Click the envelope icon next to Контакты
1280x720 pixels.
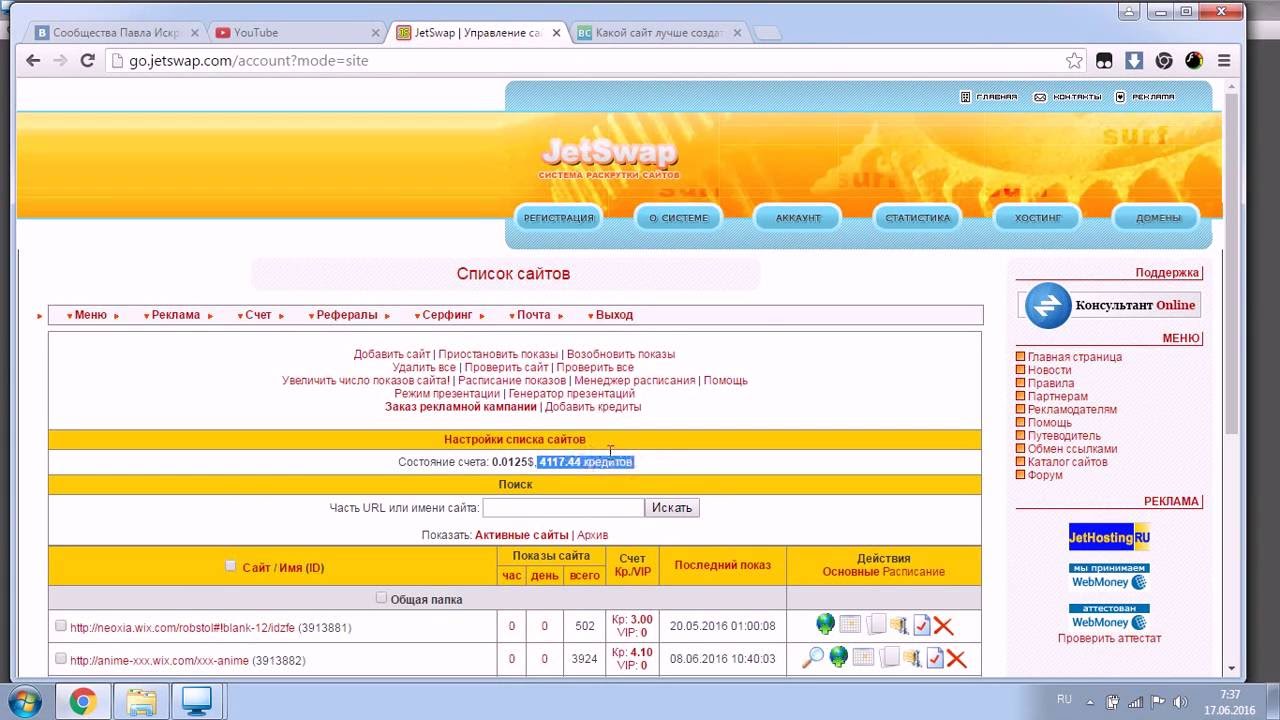[x=1040, y=97]
